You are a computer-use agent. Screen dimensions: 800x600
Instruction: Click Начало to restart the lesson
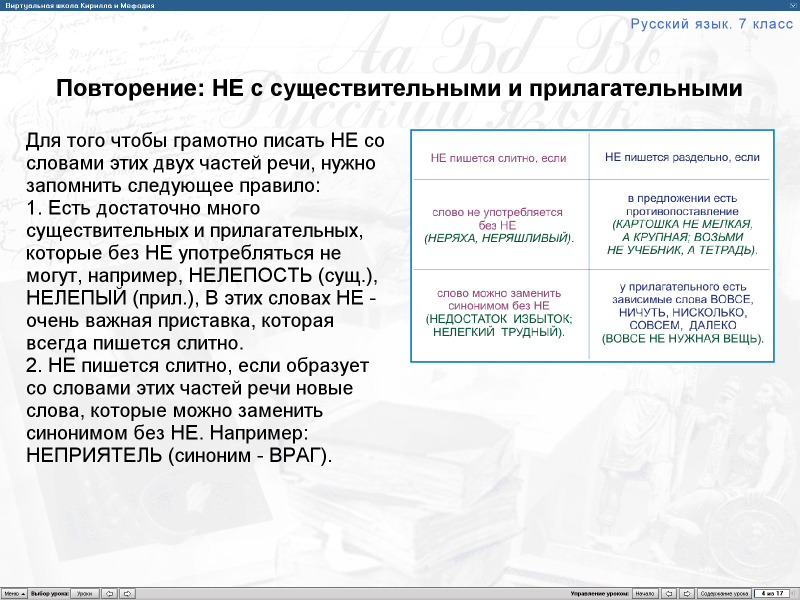coord(645,592)
